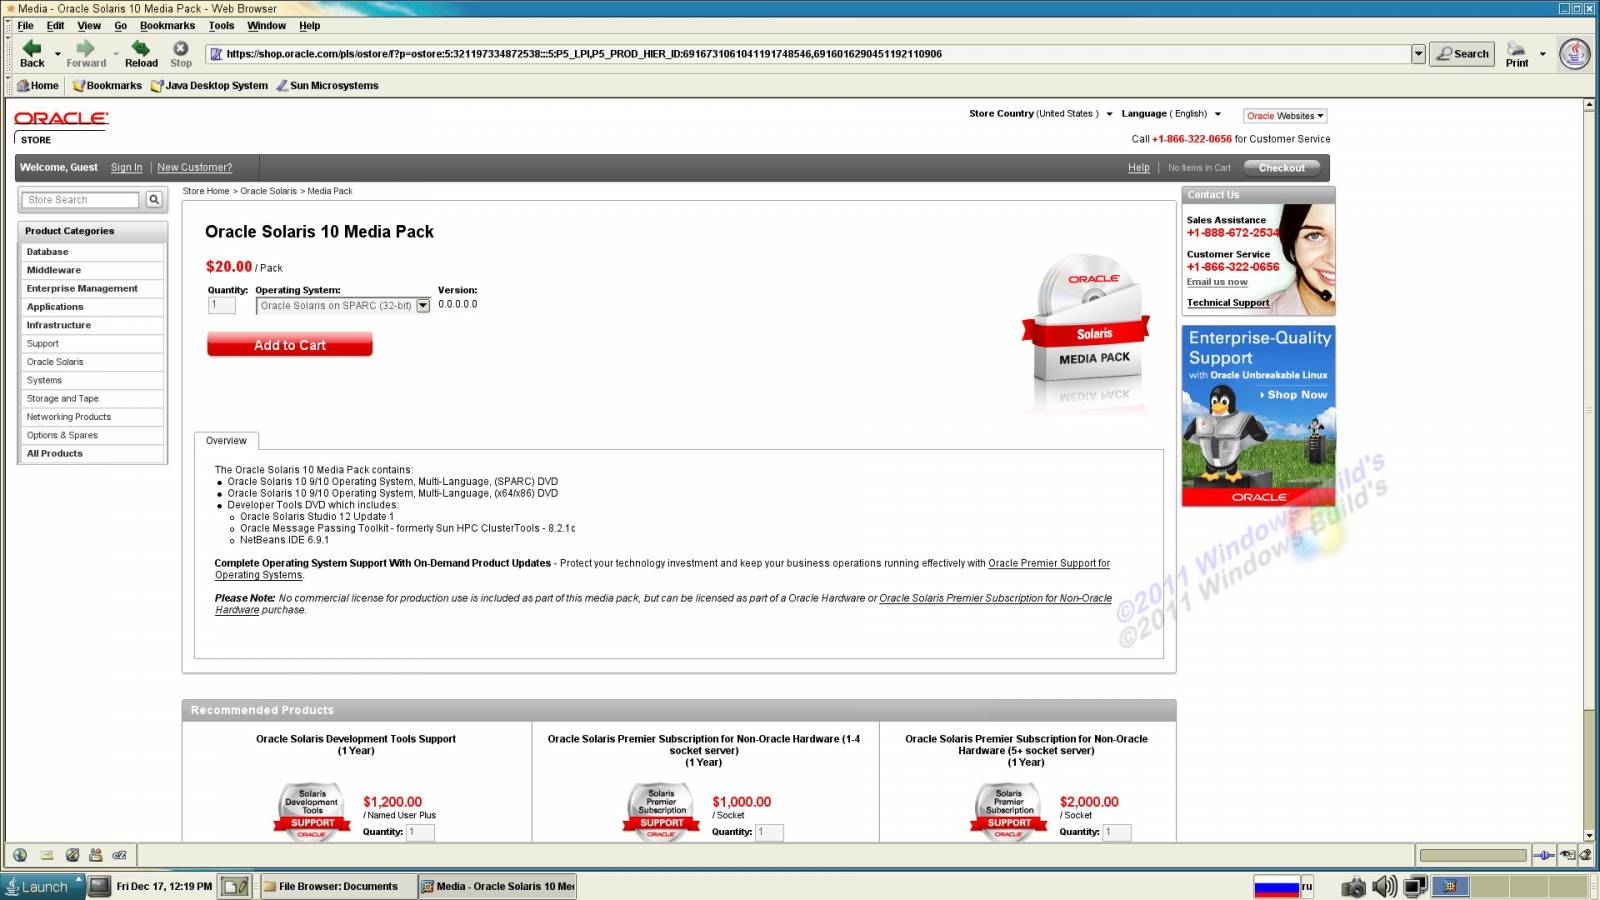Click the Print icon
The image size is (1600, 900).
coord(1517,54)
